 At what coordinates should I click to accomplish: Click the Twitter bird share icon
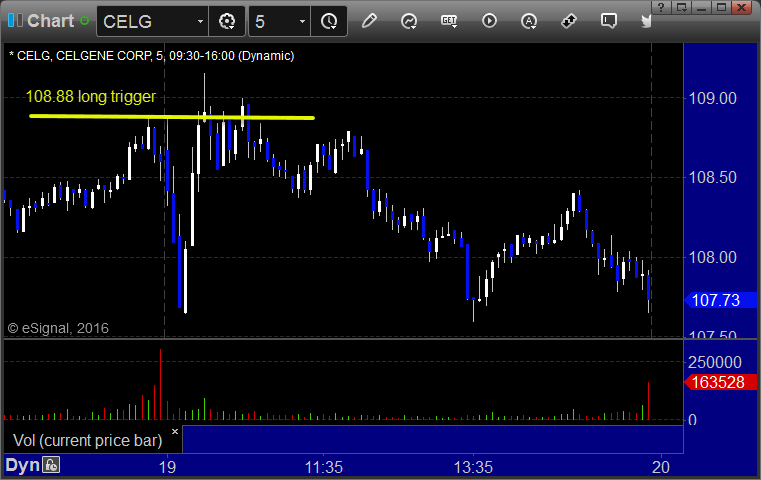[646, 21]
